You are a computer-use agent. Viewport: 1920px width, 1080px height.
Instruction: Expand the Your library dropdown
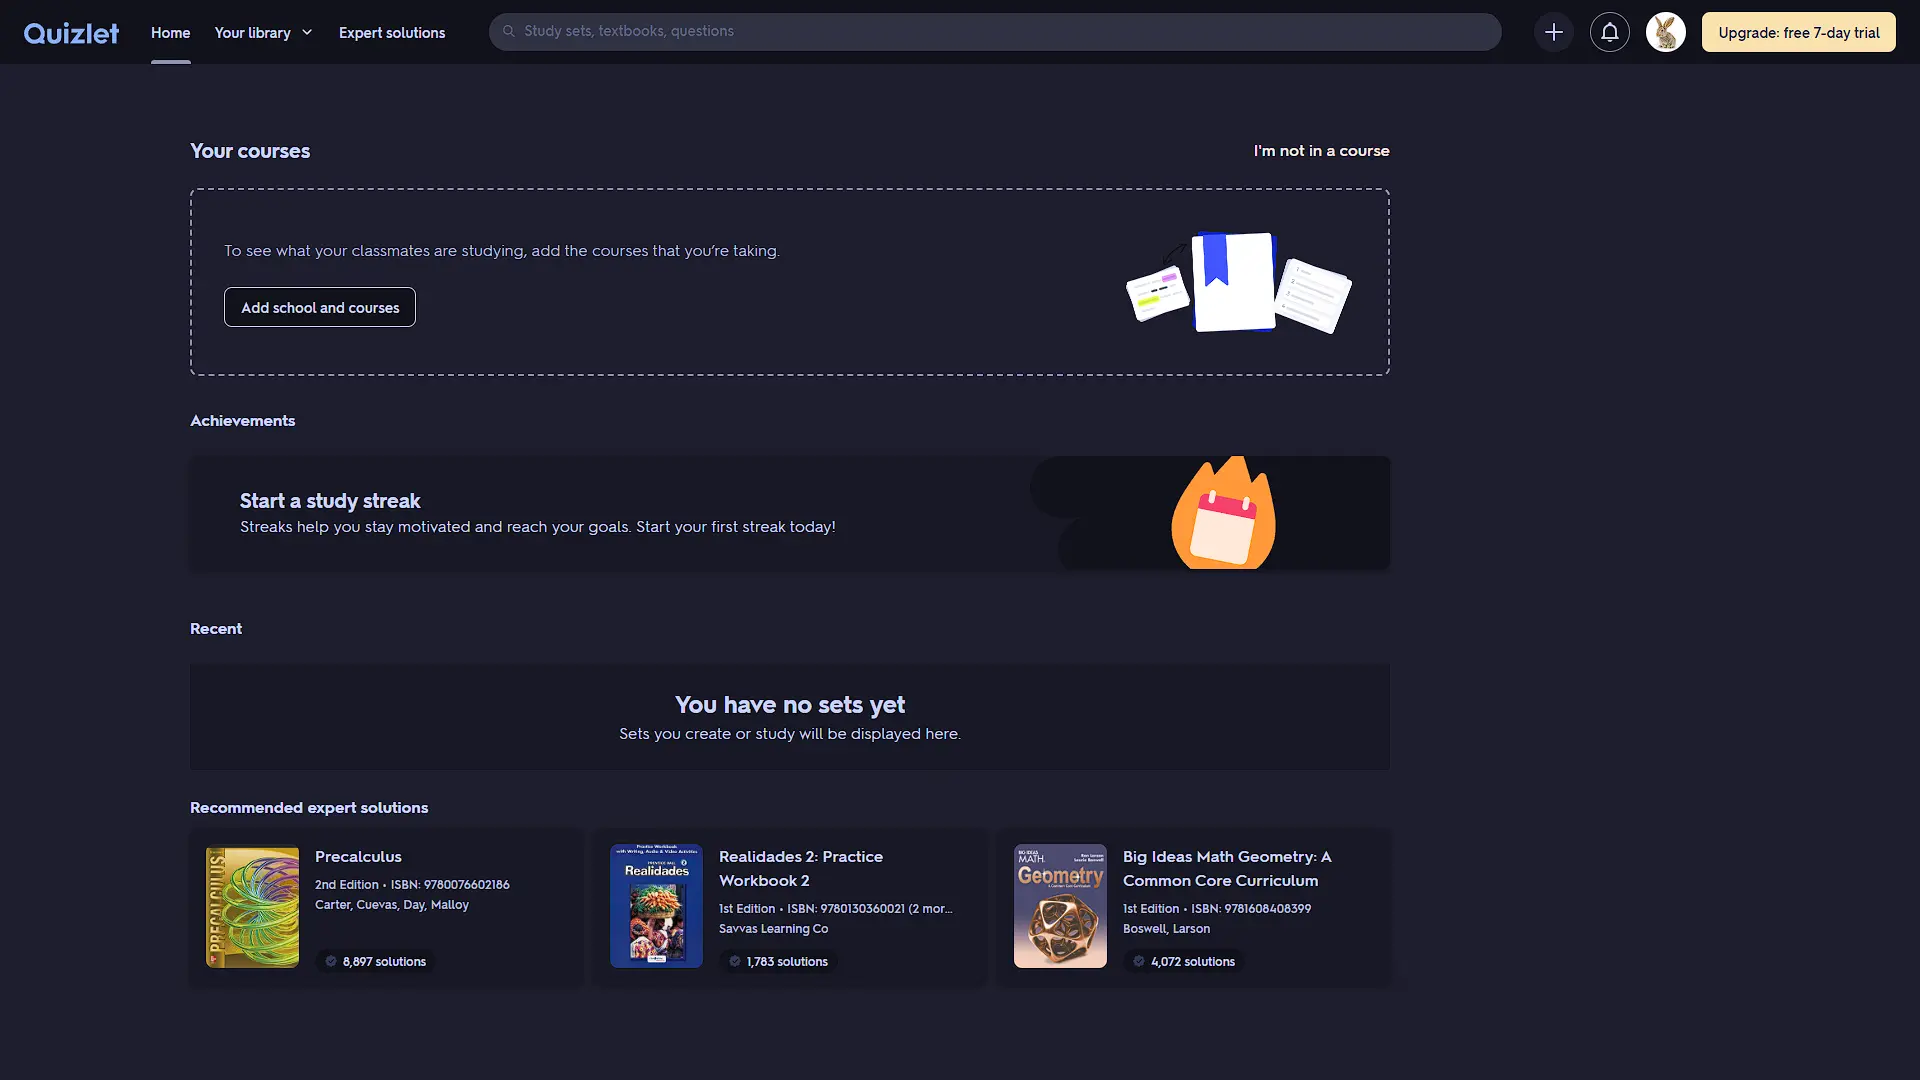point(252,33)
